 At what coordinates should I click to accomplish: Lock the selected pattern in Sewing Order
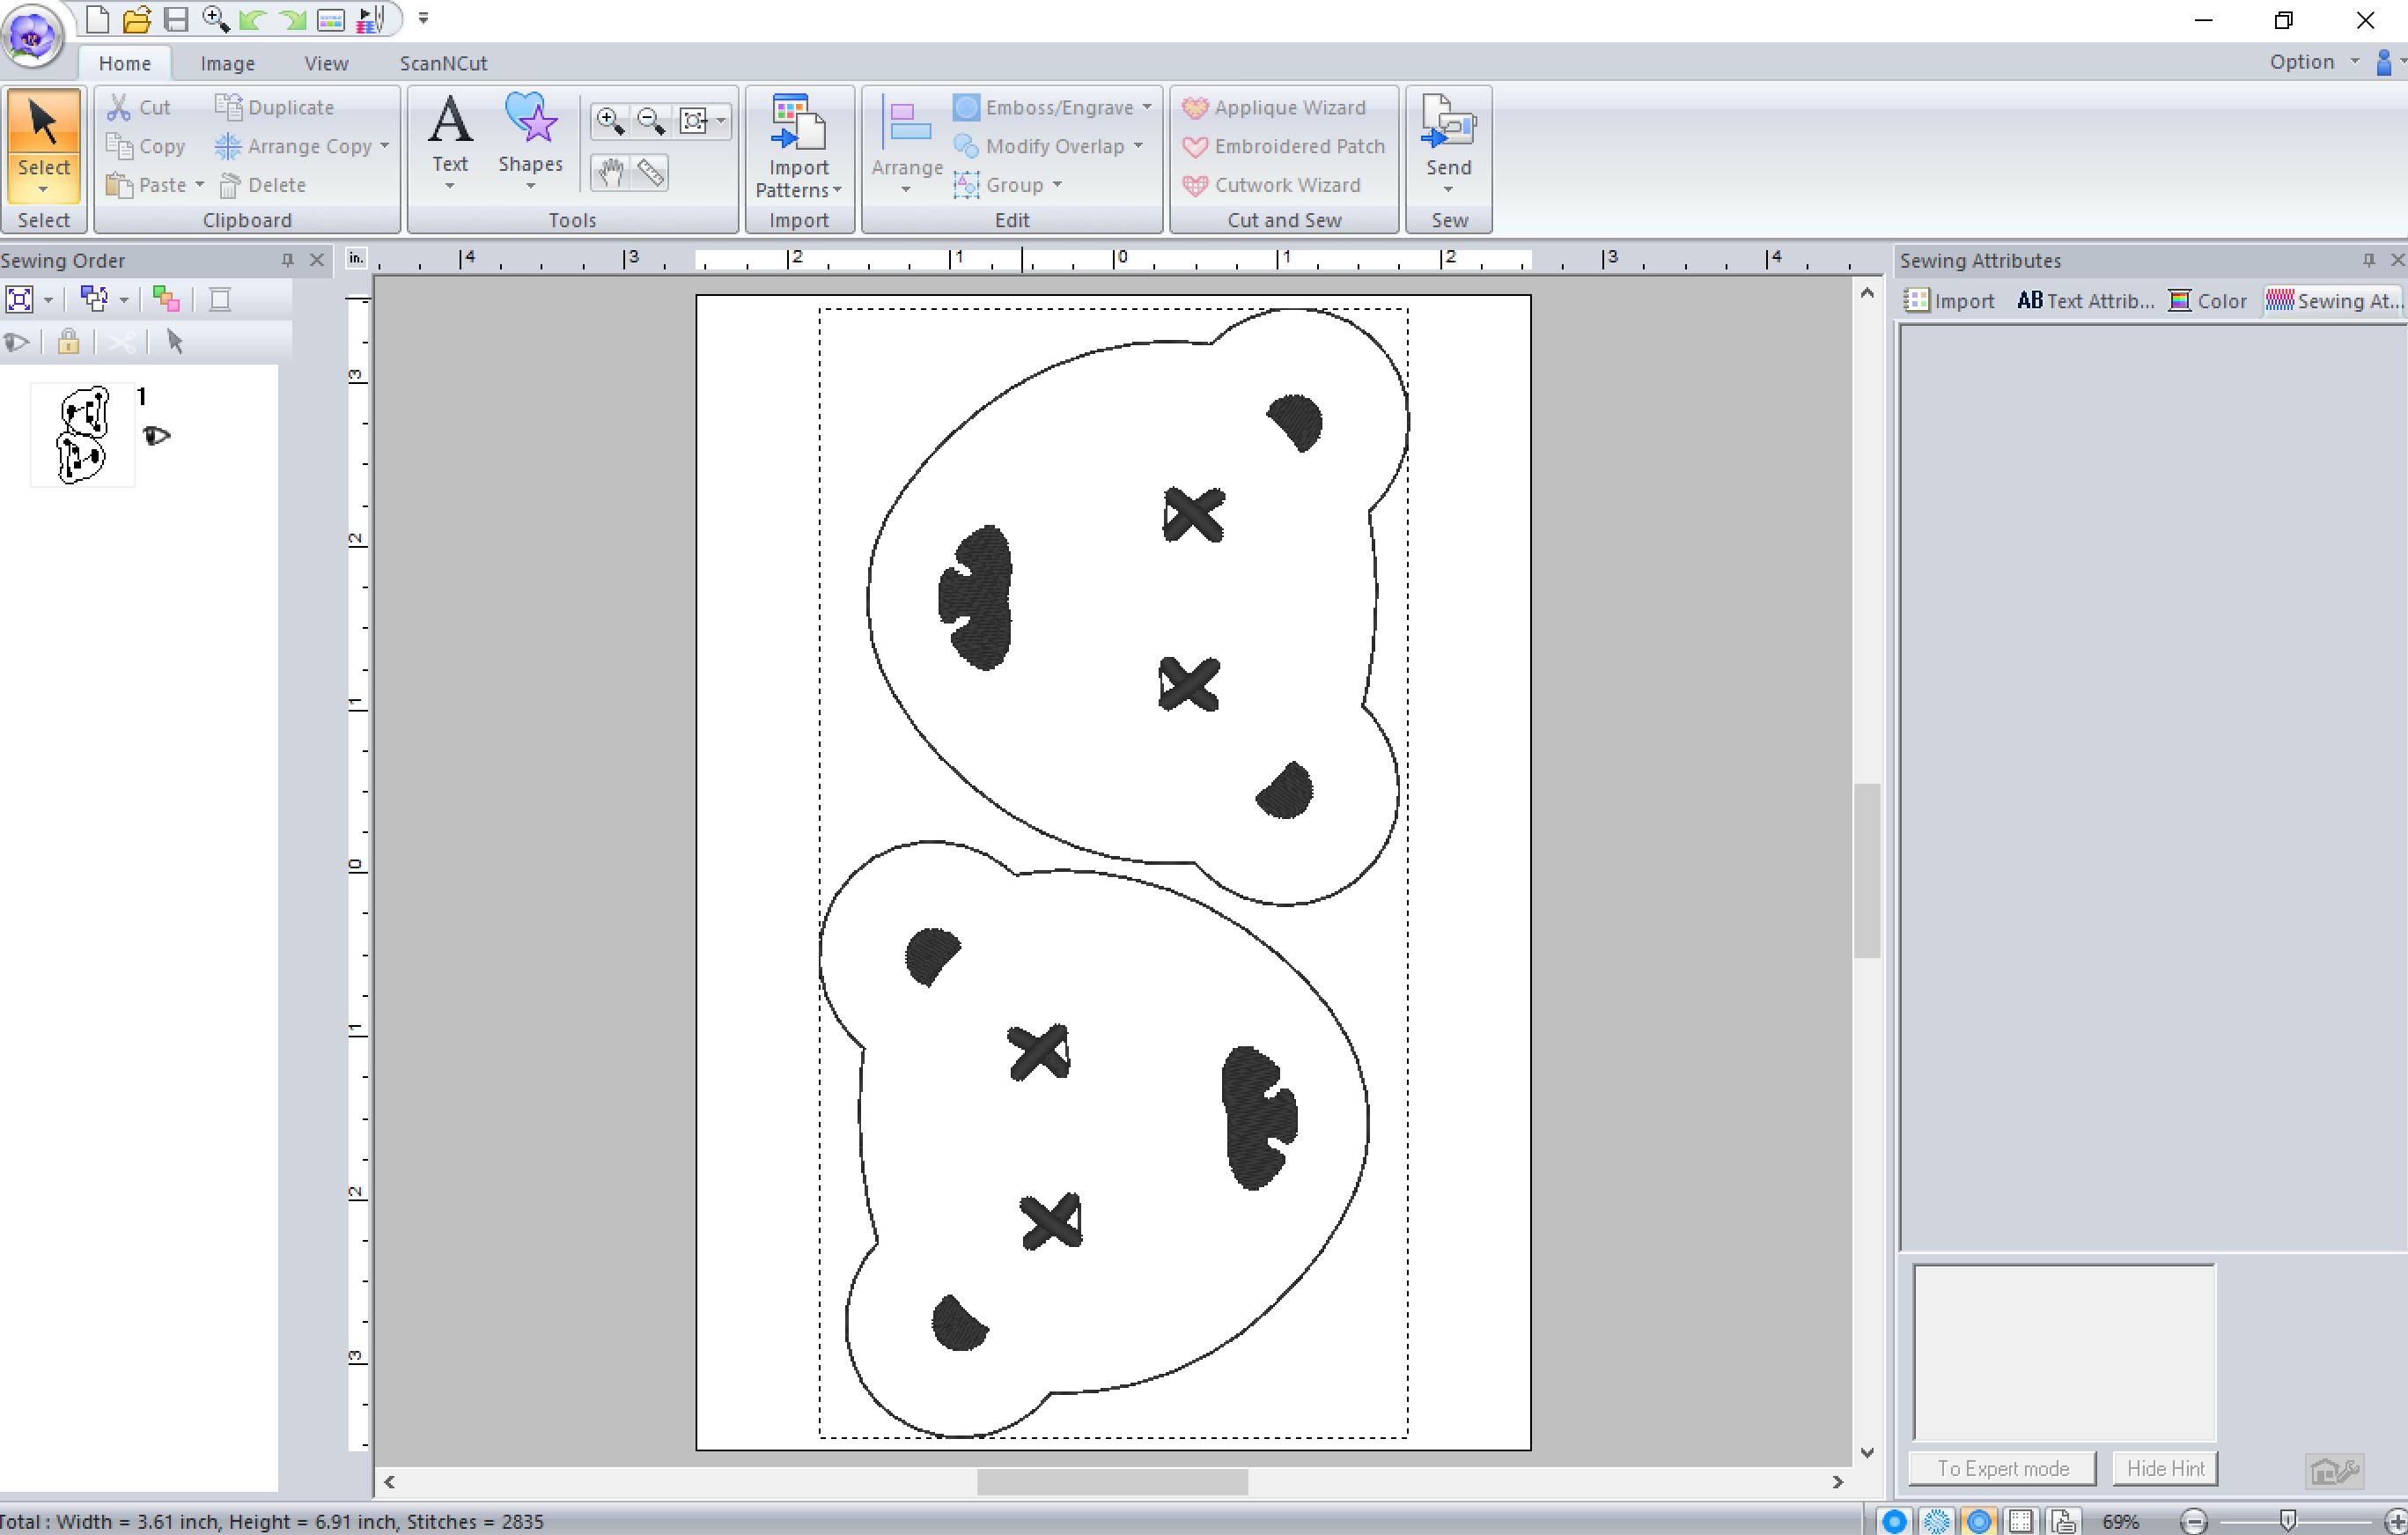(67, 342)
